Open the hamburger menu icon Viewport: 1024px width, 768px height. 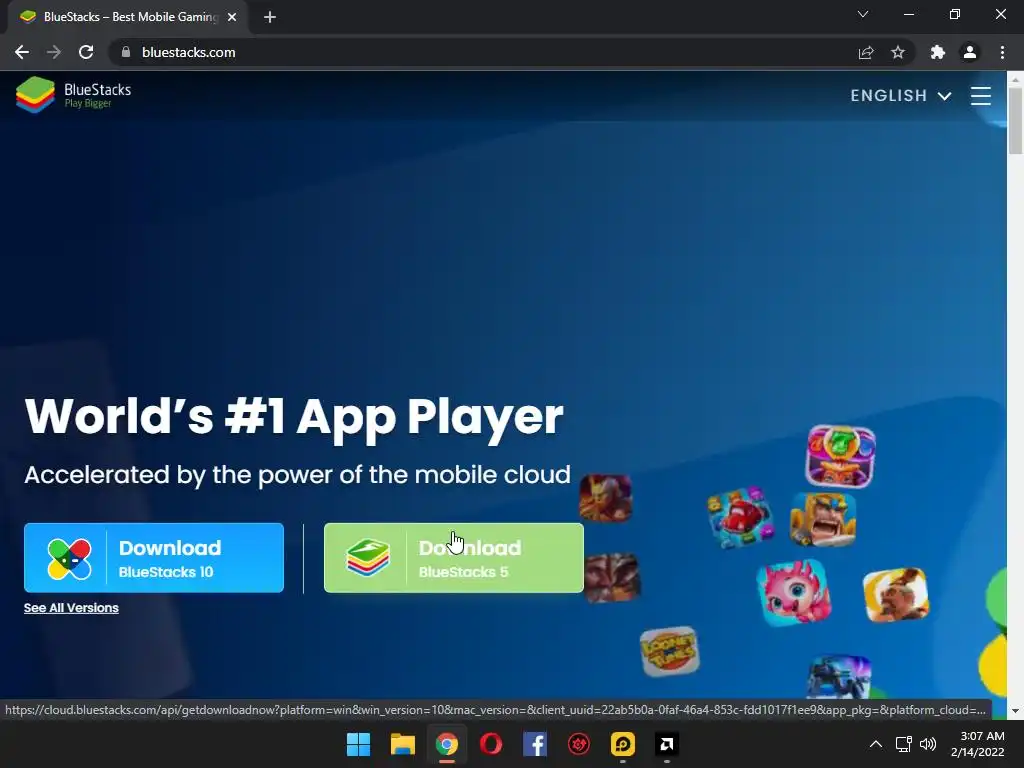point(980,95)
